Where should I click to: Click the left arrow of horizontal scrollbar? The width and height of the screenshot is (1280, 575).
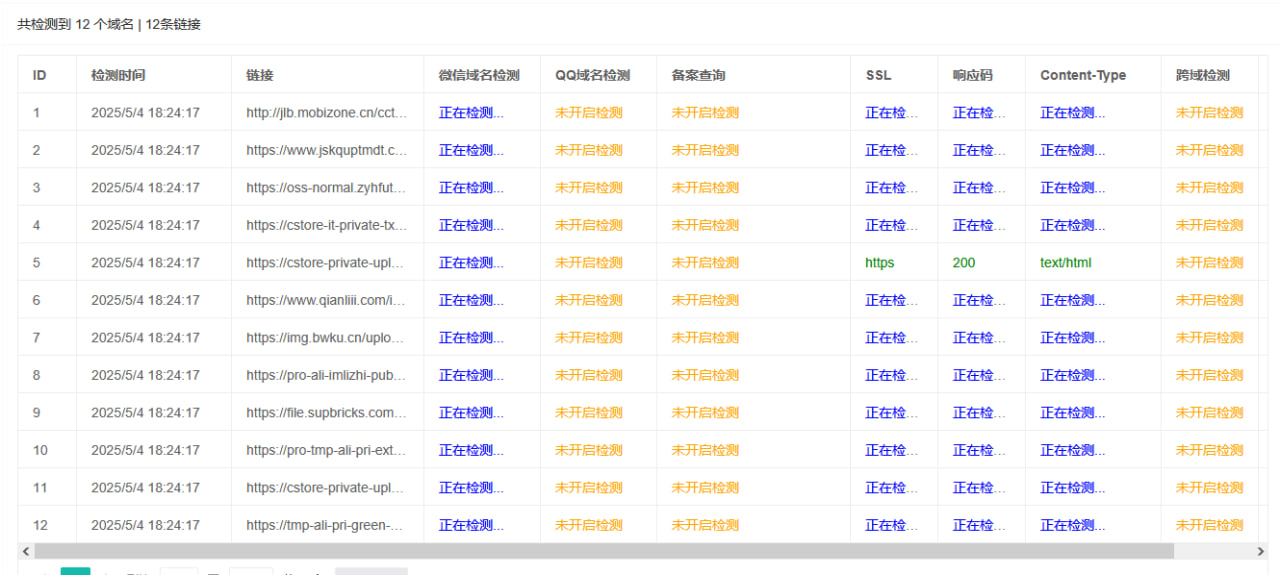tap(26, 551)
